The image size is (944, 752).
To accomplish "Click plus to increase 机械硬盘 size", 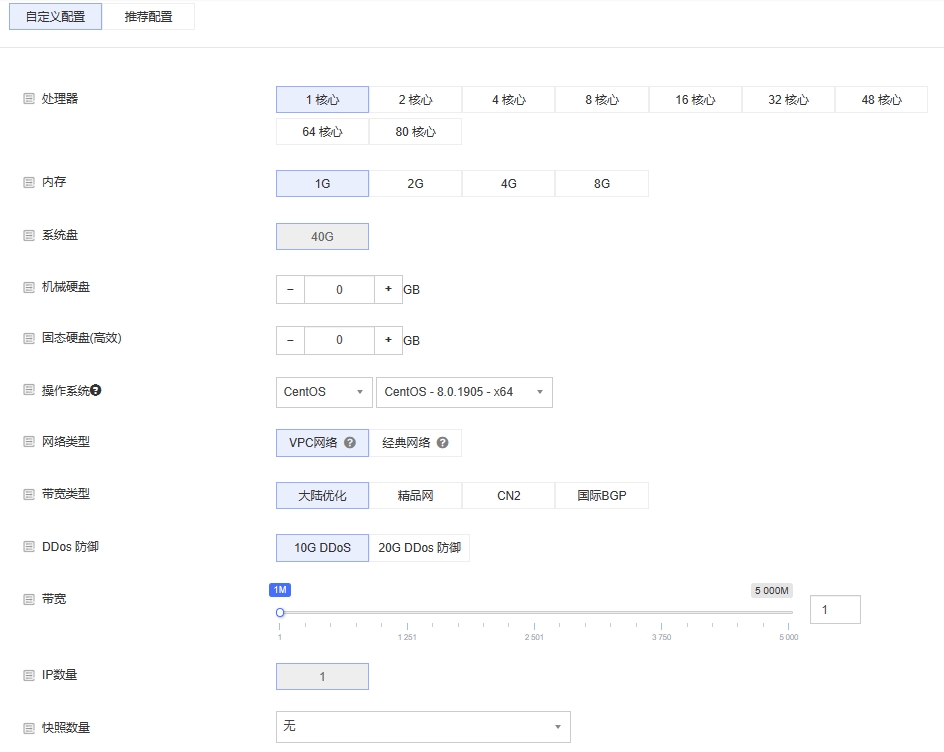I will tap(388, 289).
